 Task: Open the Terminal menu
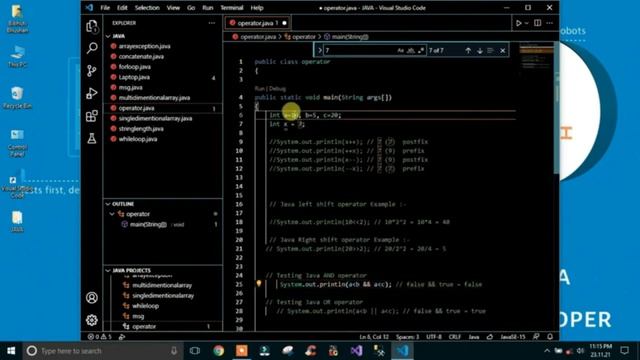click(x=232, y=8)
